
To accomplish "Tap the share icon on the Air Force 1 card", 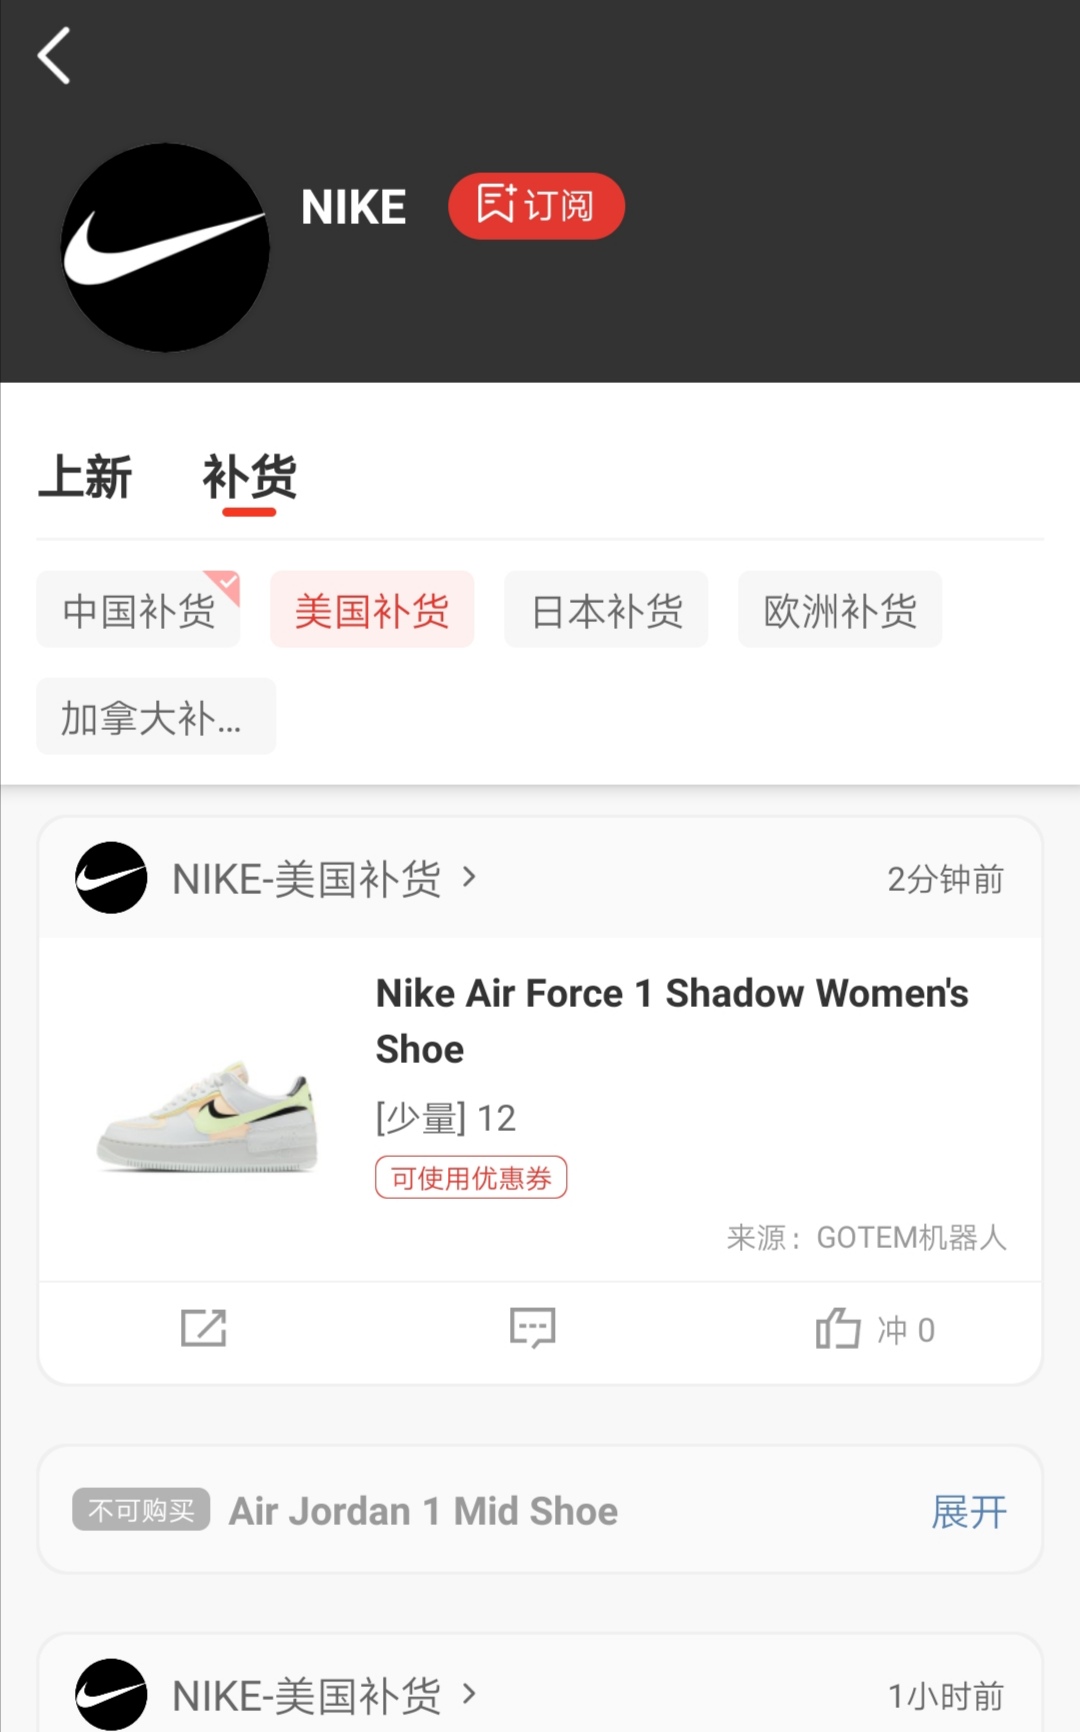I will click(204, 1328).
